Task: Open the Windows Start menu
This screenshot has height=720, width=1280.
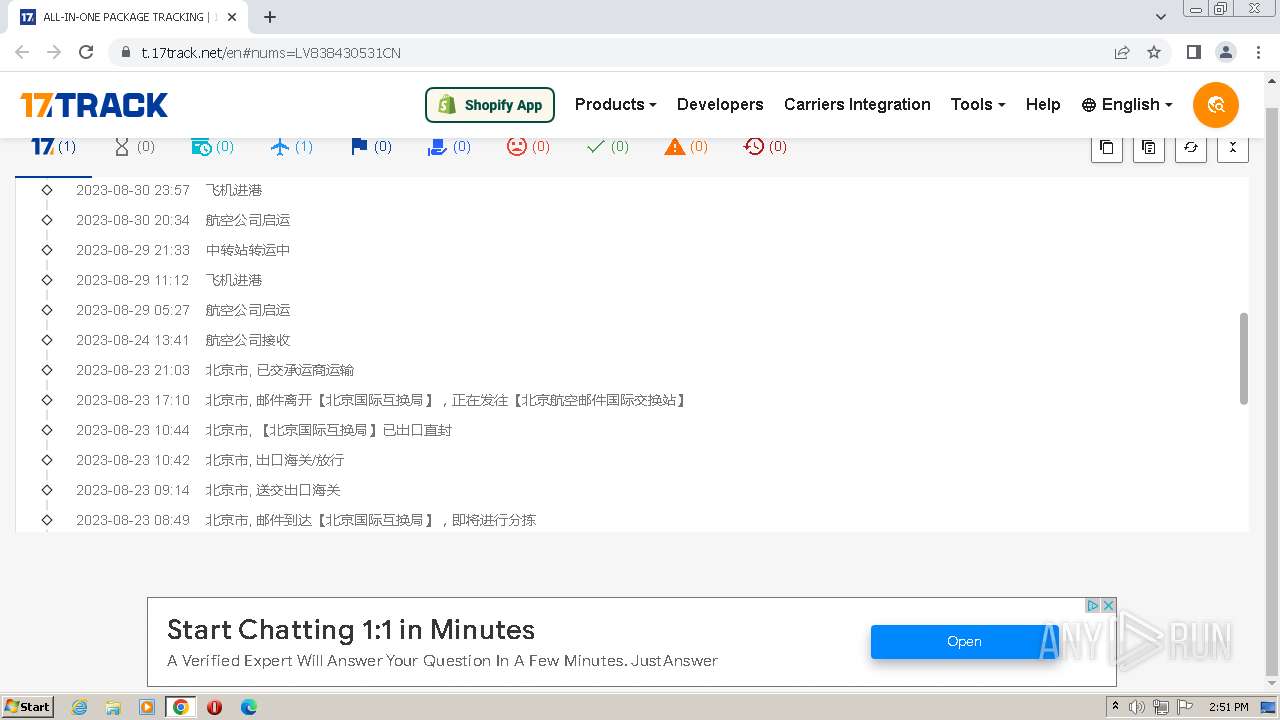Action: click(x=28, y=707)
